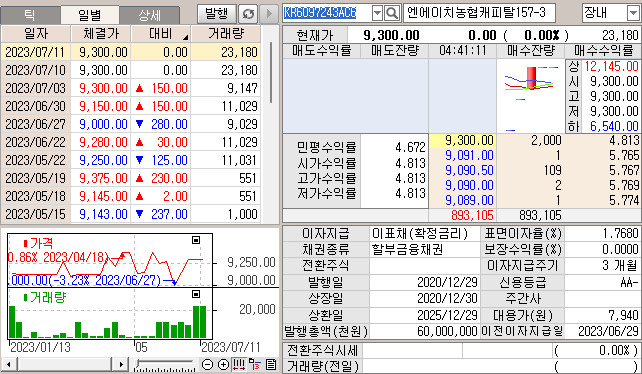Open the bond code dropdown arrow
The width and height of the screenshot is (642, 374).
[x=377, y=14]
